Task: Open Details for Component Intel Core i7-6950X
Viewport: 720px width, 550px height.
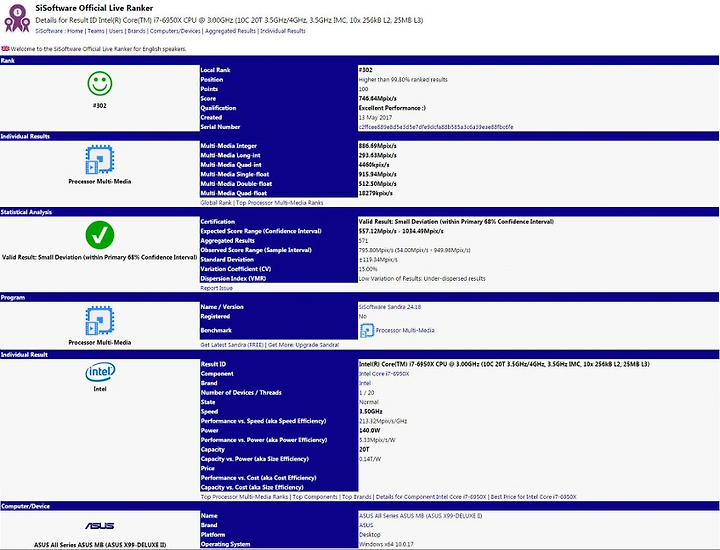Action: [431, 497]
